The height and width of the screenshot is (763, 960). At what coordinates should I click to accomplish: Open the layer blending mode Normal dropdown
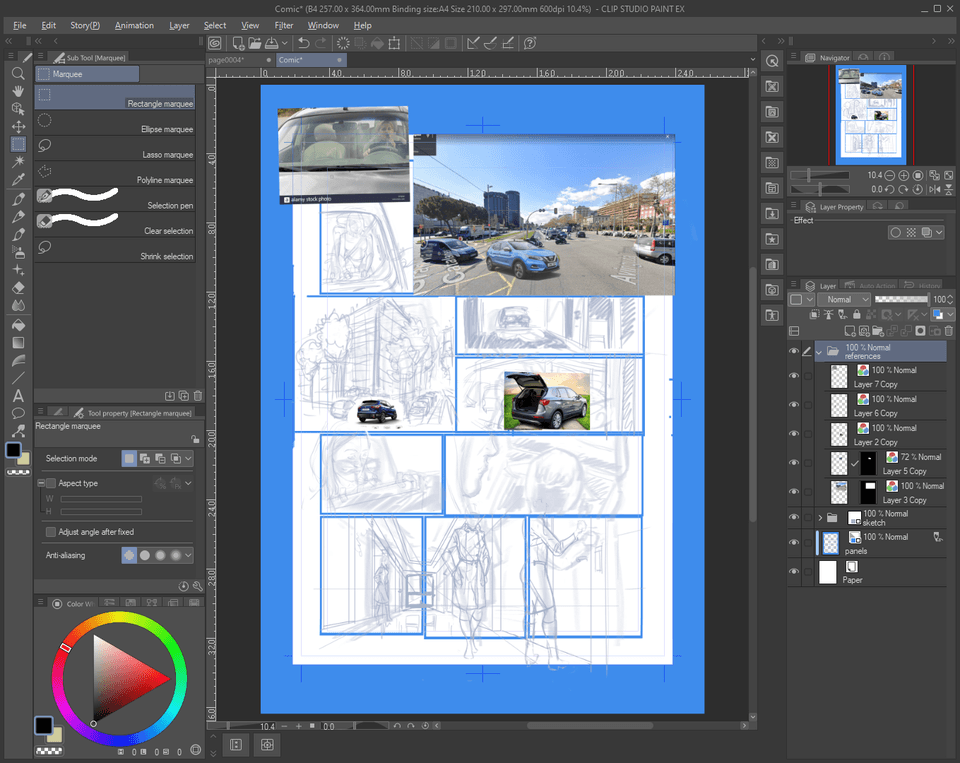(843, 299)
